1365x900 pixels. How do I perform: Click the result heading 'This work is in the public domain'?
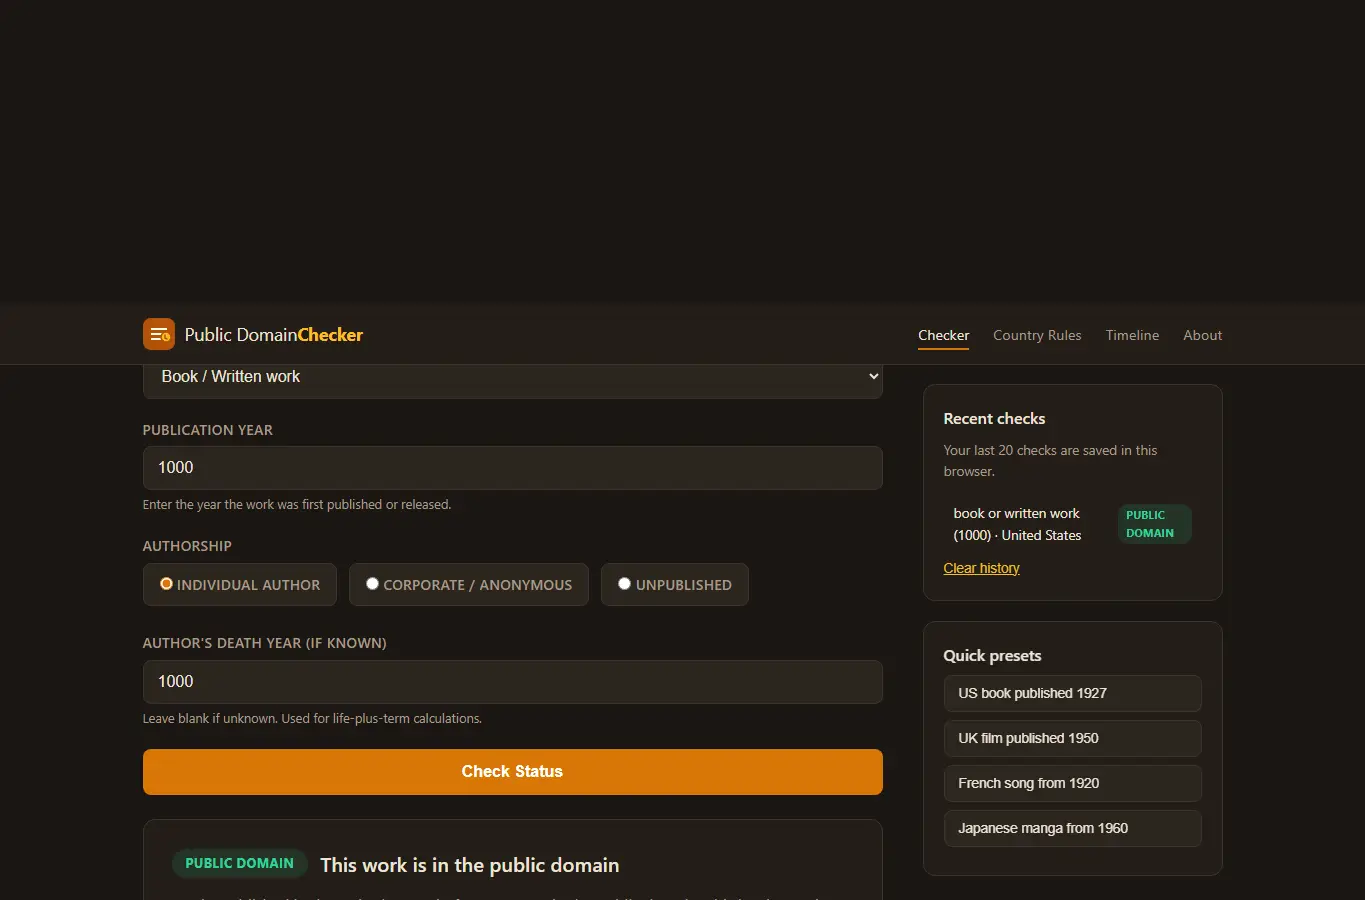(x=469, y=865)
